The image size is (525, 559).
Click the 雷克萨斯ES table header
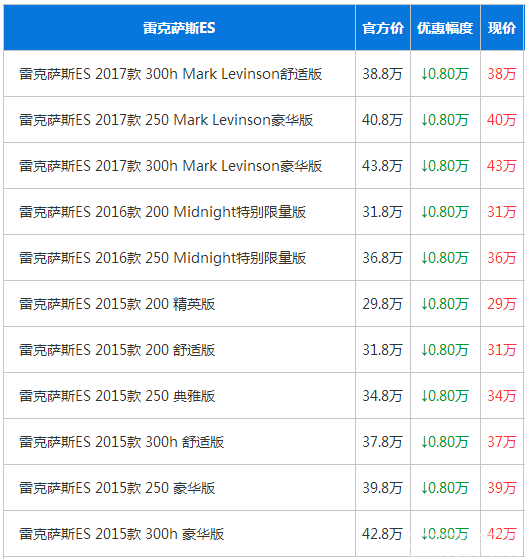(x=179, y=28)
